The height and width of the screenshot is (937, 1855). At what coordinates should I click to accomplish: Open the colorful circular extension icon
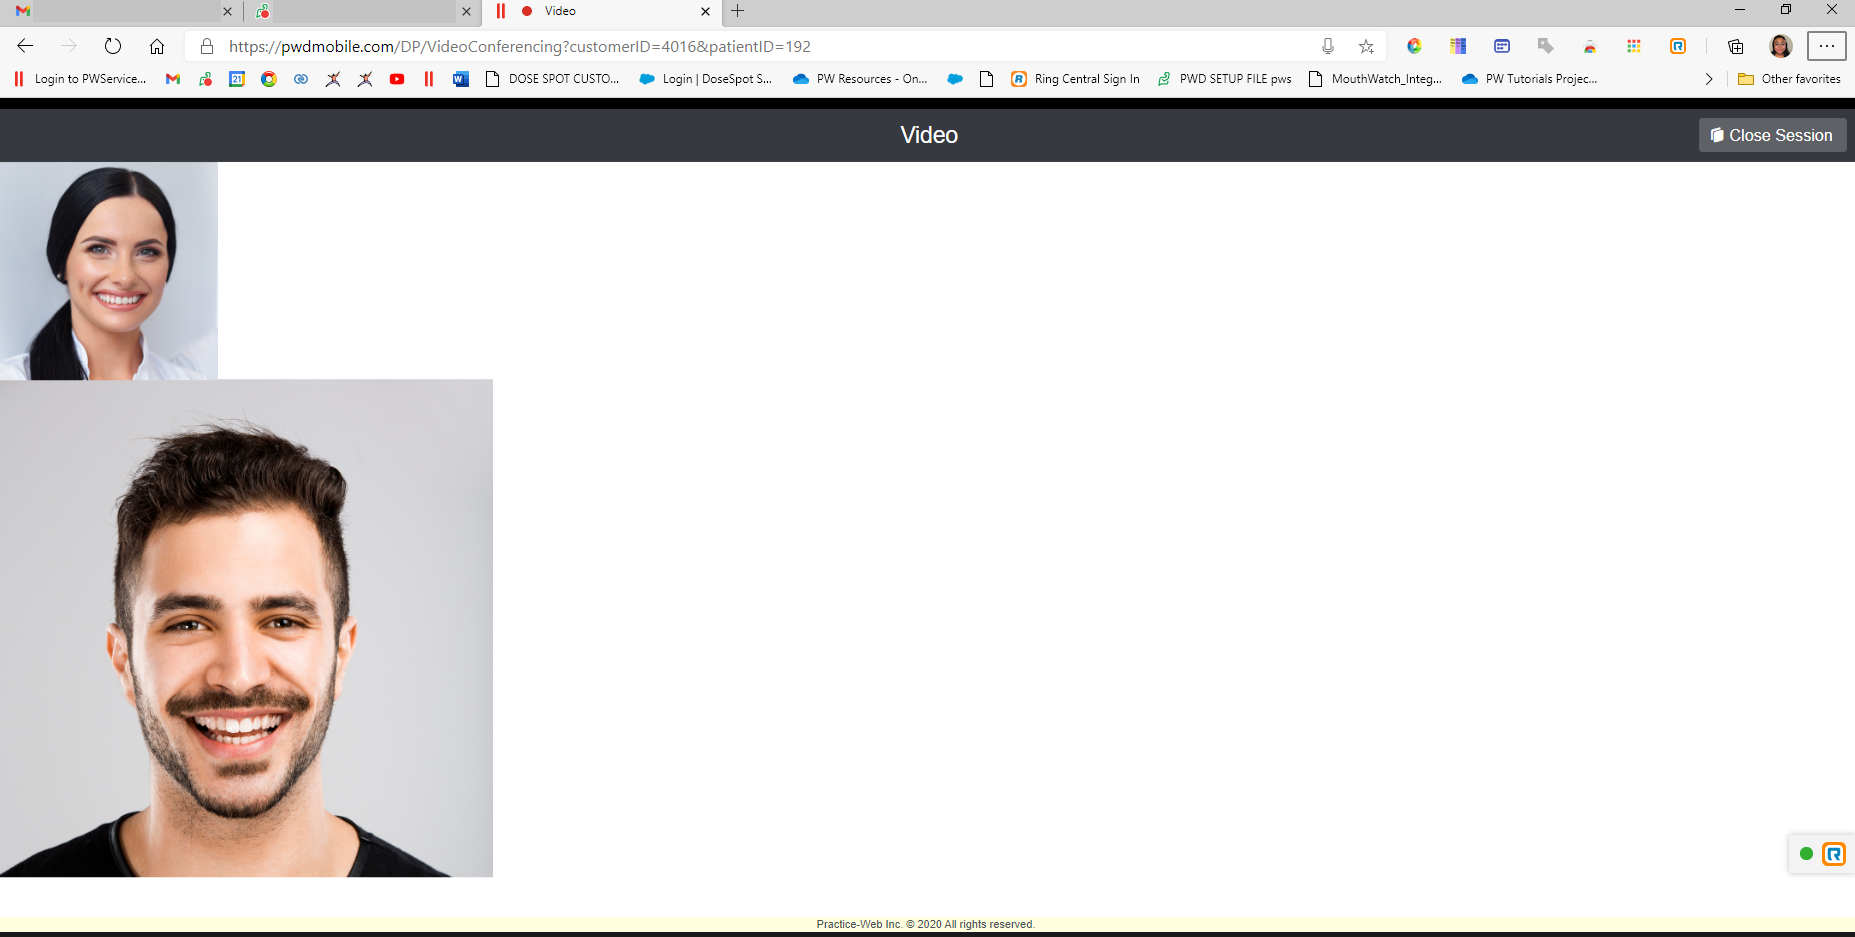(1414, 46)
